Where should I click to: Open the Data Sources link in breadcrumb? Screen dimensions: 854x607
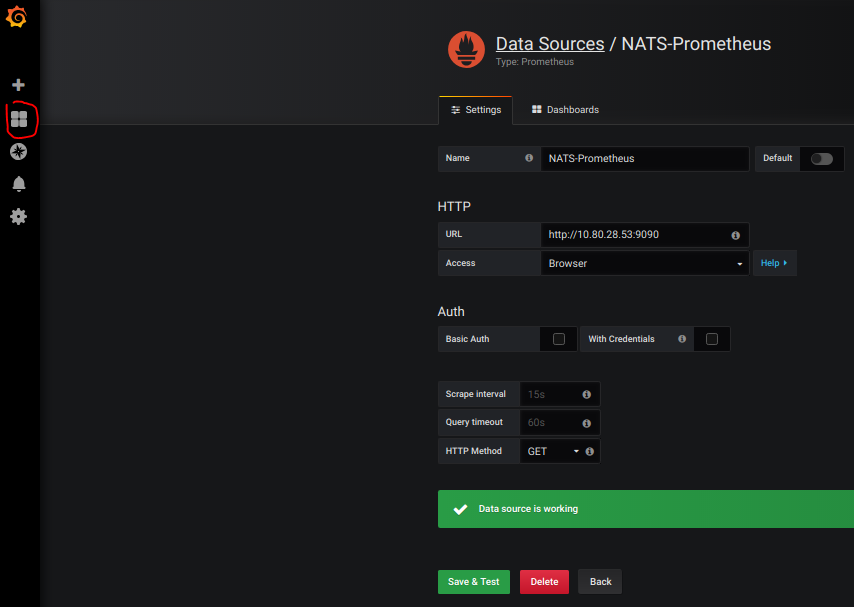coord(549,44)
